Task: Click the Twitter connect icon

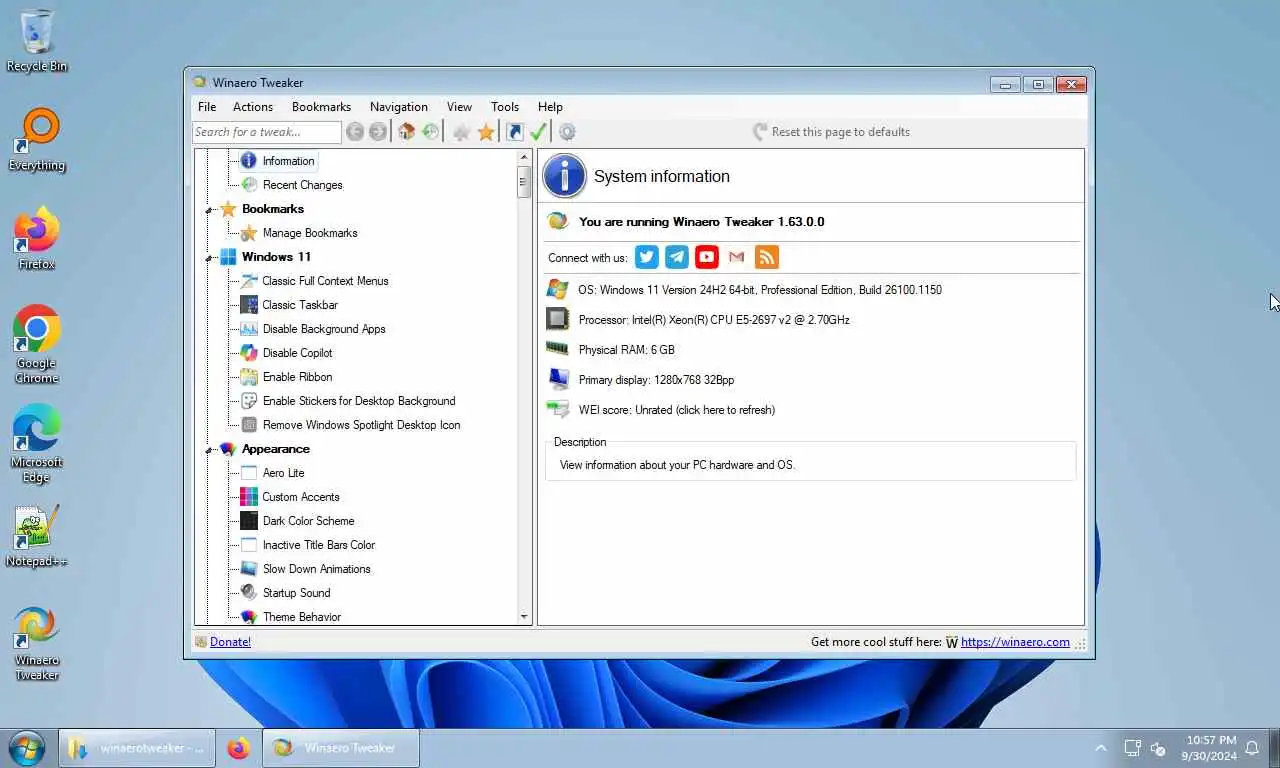Action: pos(647,257)
